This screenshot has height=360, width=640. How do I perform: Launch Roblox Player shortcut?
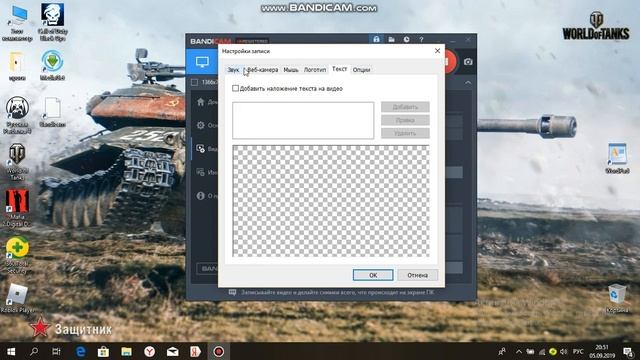pyautogui.click(x=17, y=298)
